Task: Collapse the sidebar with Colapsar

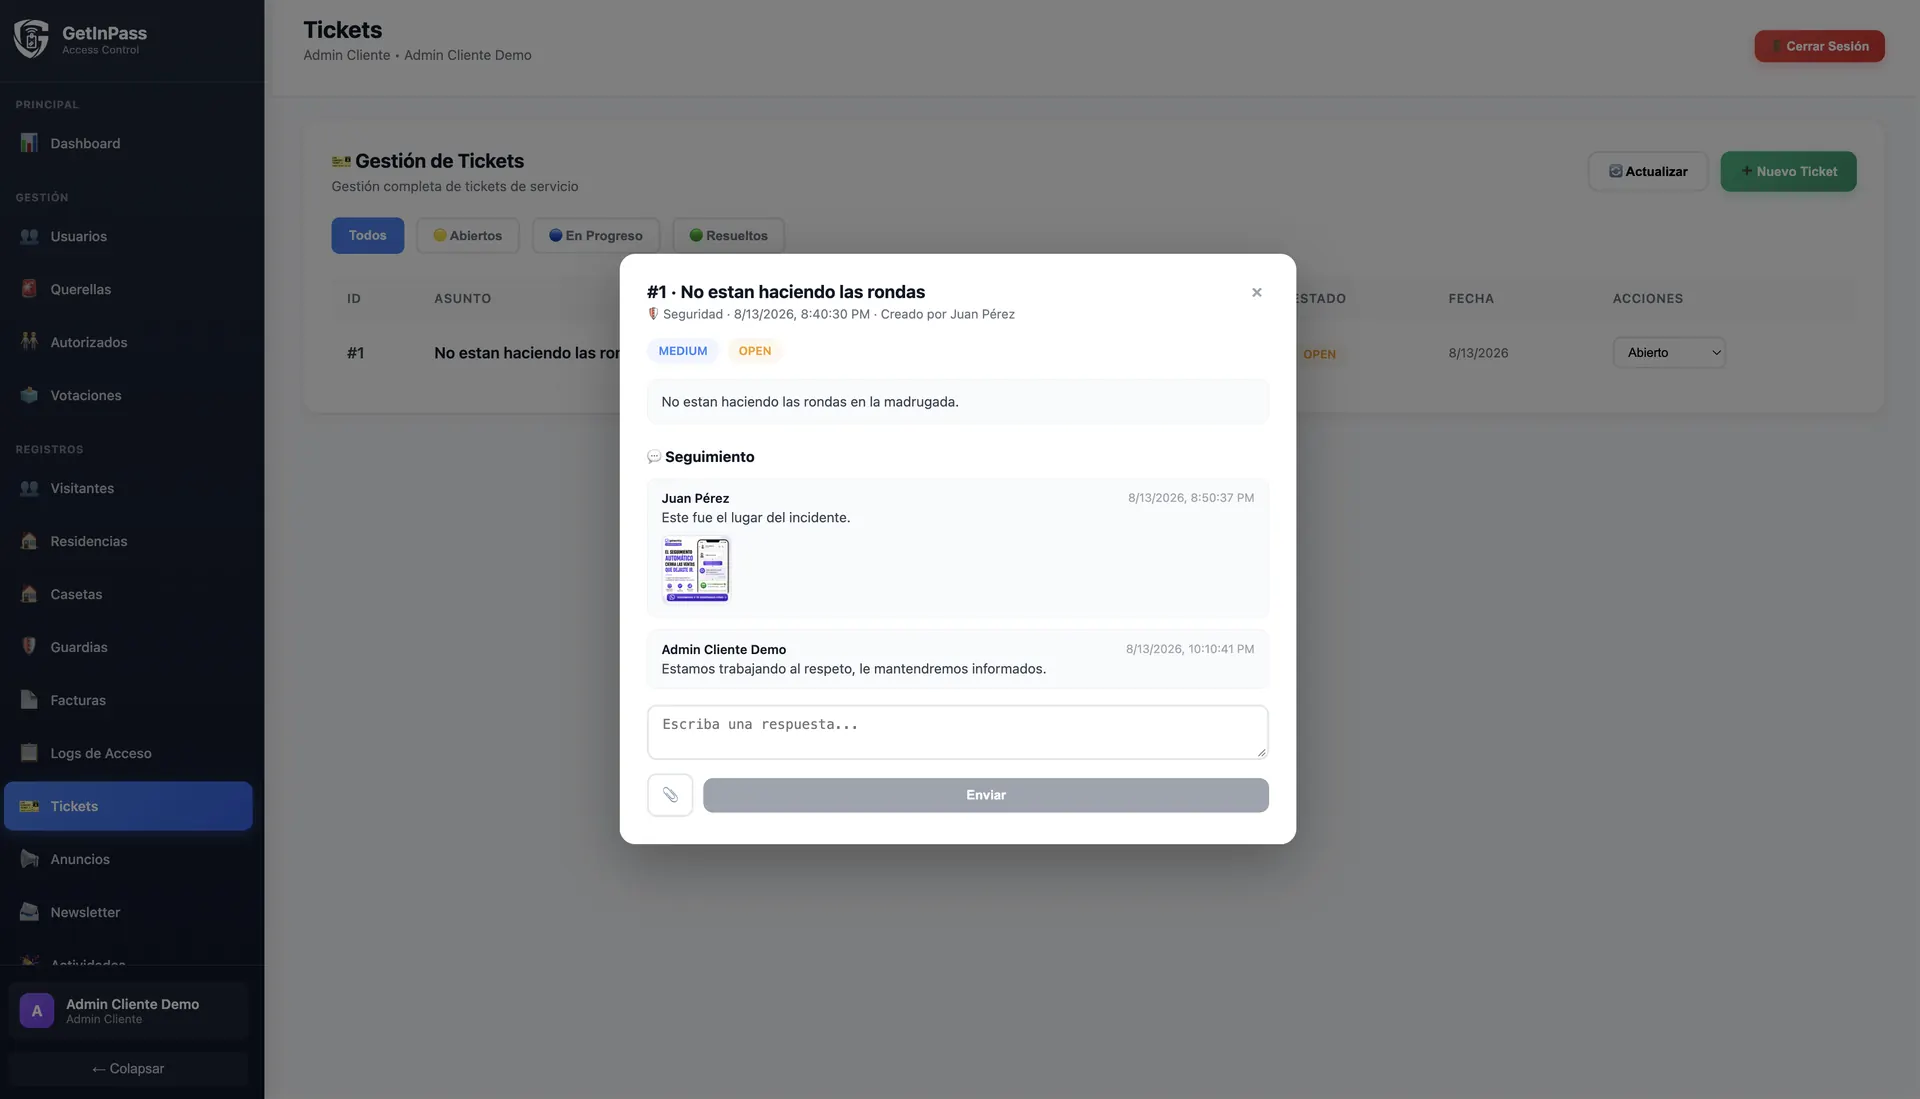Action: point(128,1068)
